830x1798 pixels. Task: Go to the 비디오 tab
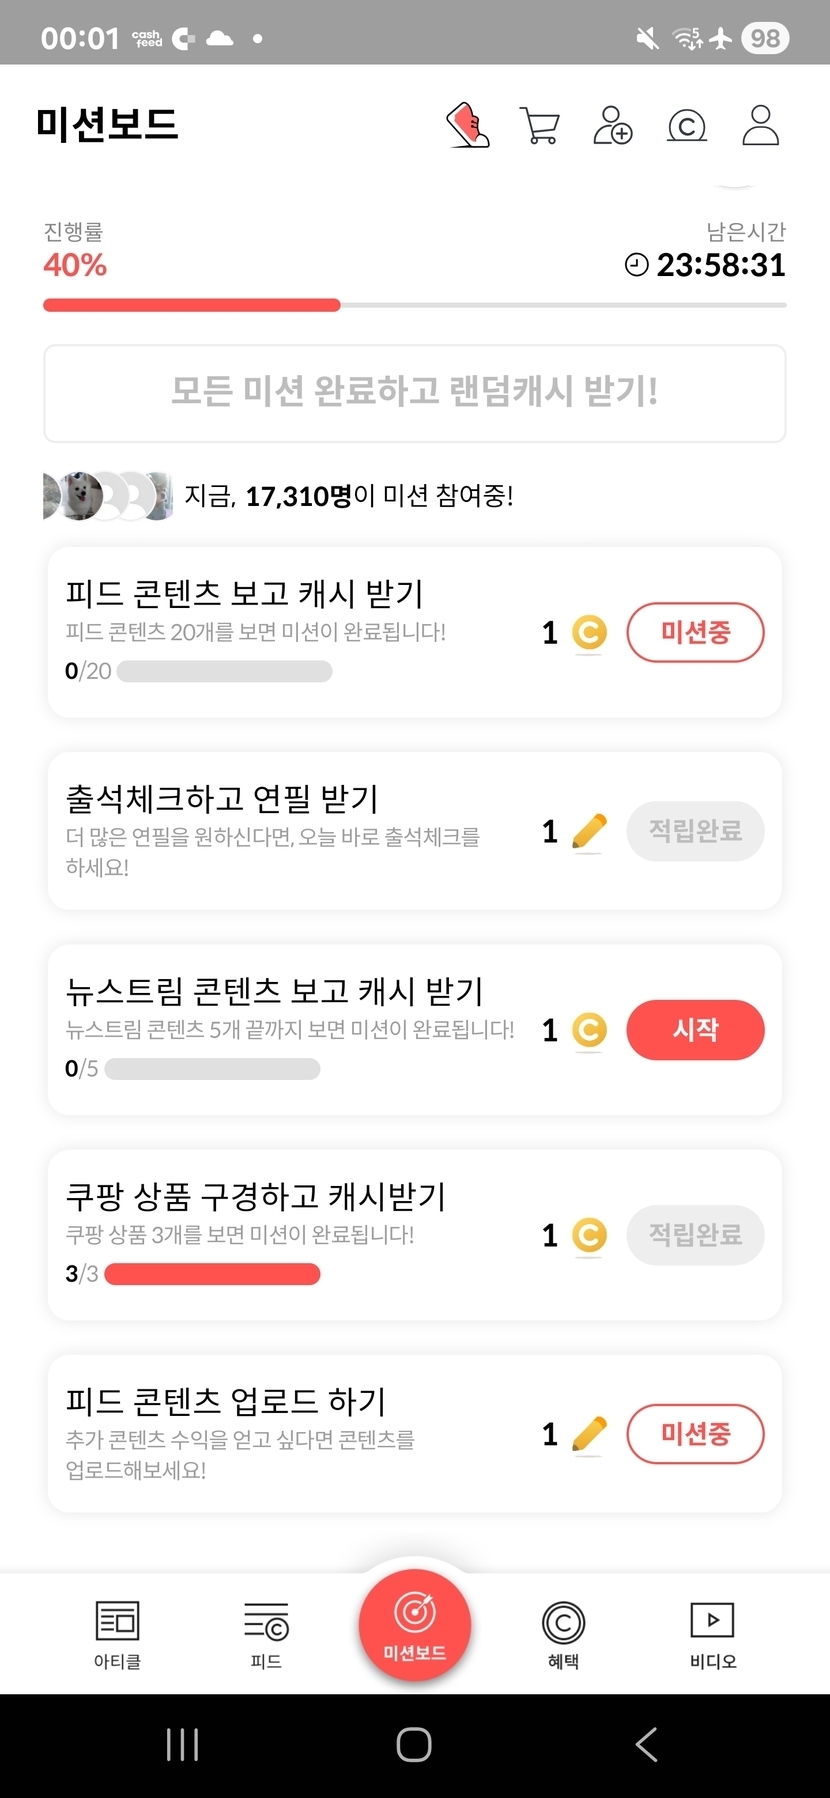712,1634
